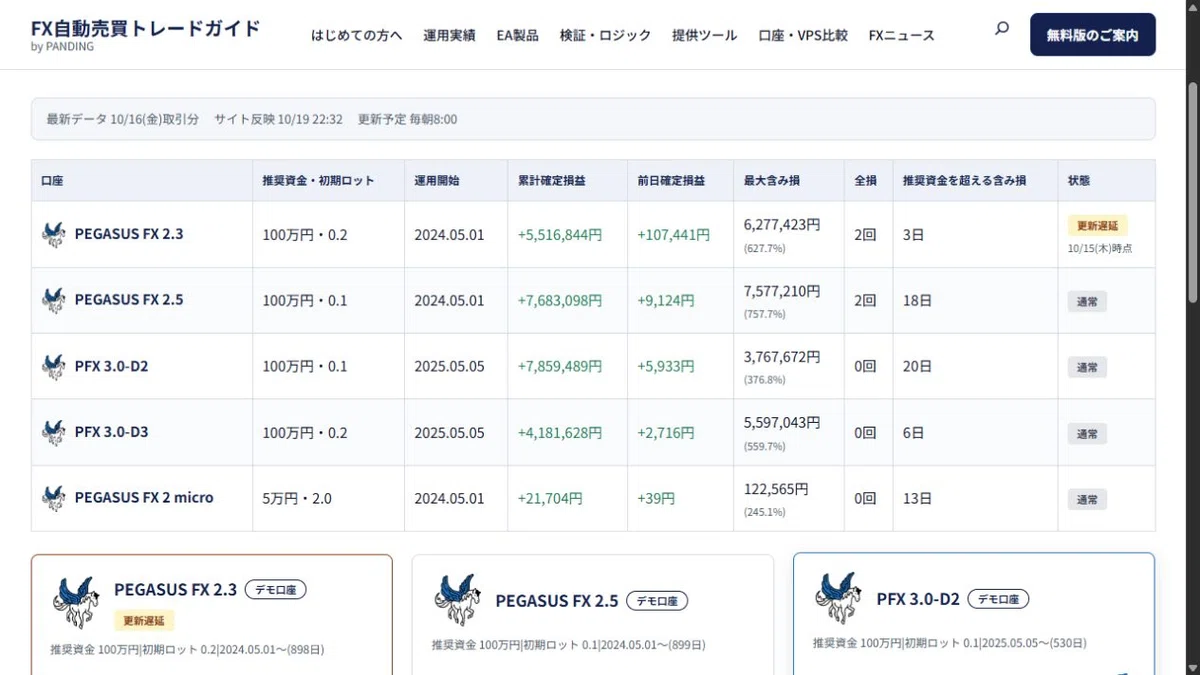Click the 通常 status in PFX 3.0-D2 row
Image resolution: width=1200 pixels, height=675 pixels.
click(x=1087, y=368)
